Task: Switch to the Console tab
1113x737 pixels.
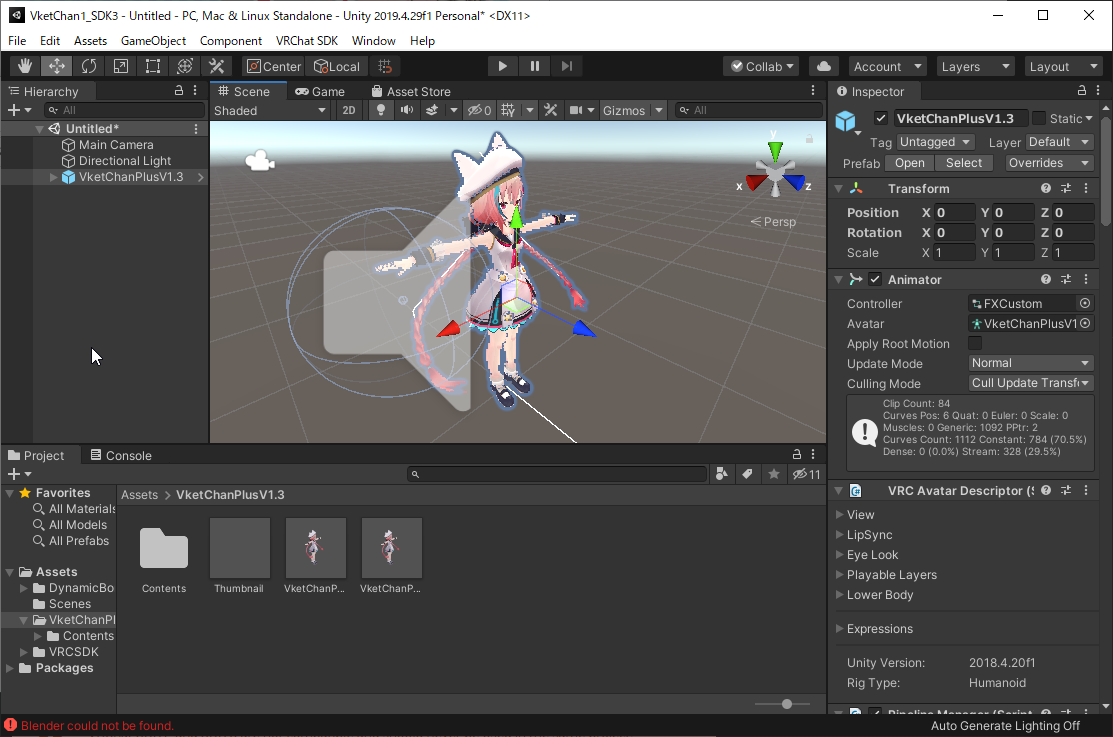Action: coord(121,455)
